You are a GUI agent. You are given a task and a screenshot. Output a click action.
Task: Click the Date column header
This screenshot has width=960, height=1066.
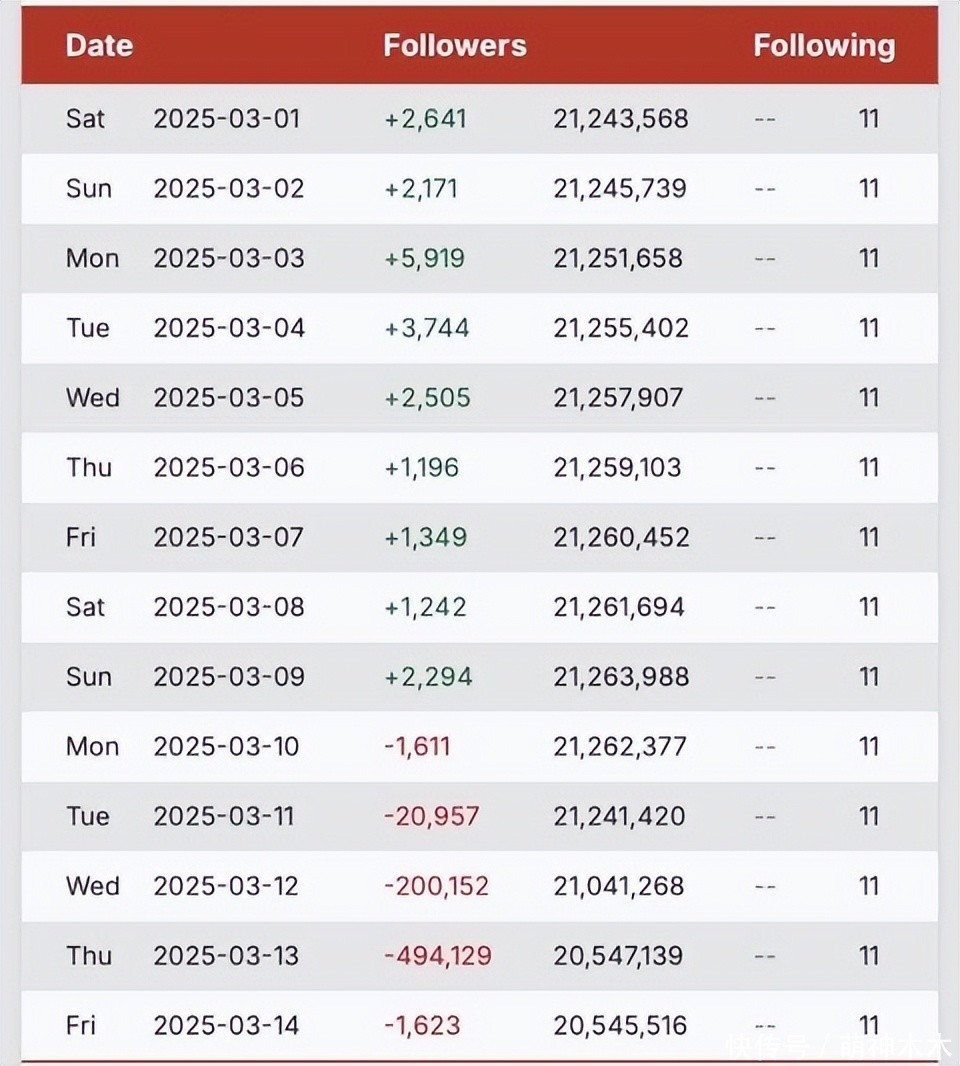[x=99, y=46]
